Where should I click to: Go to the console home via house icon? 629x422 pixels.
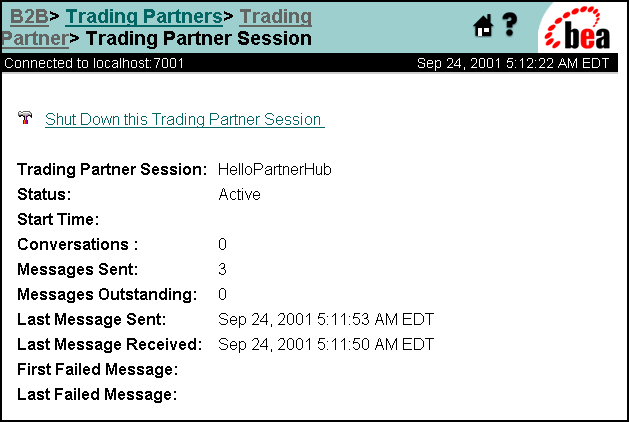[x=483, y=26]
